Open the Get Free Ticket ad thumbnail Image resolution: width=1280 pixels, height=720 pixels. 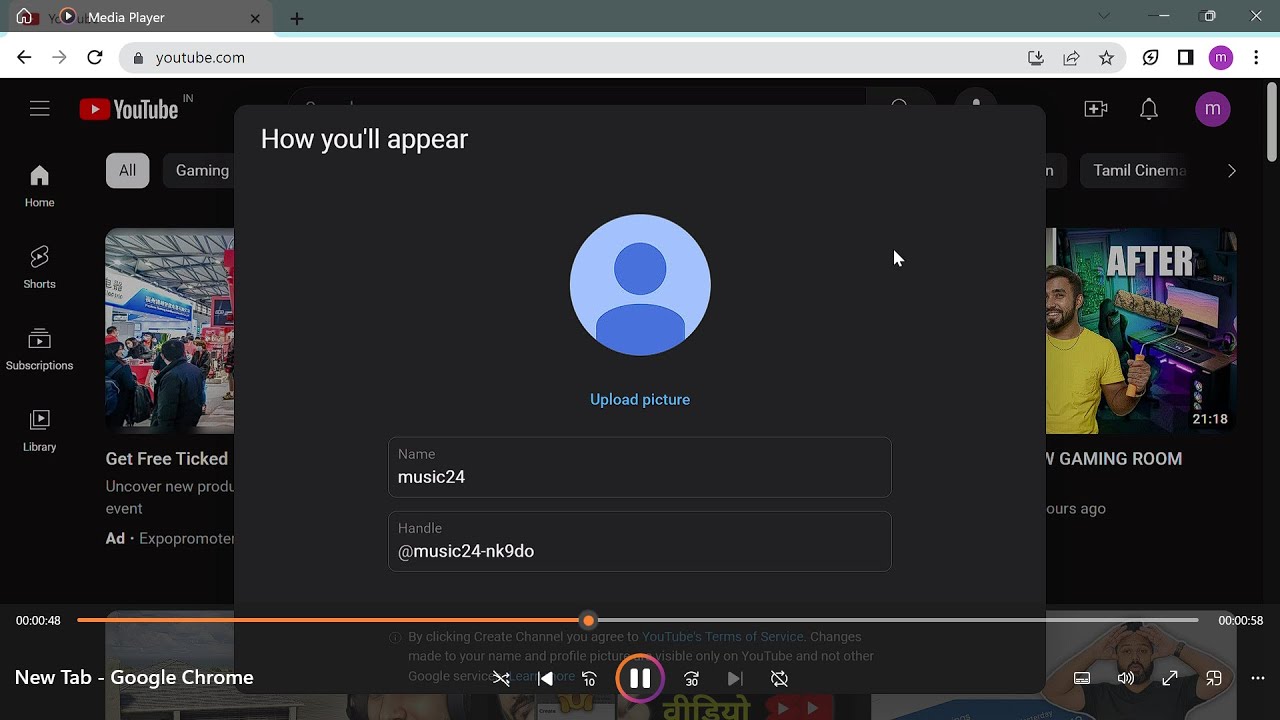tap(170, 331)
